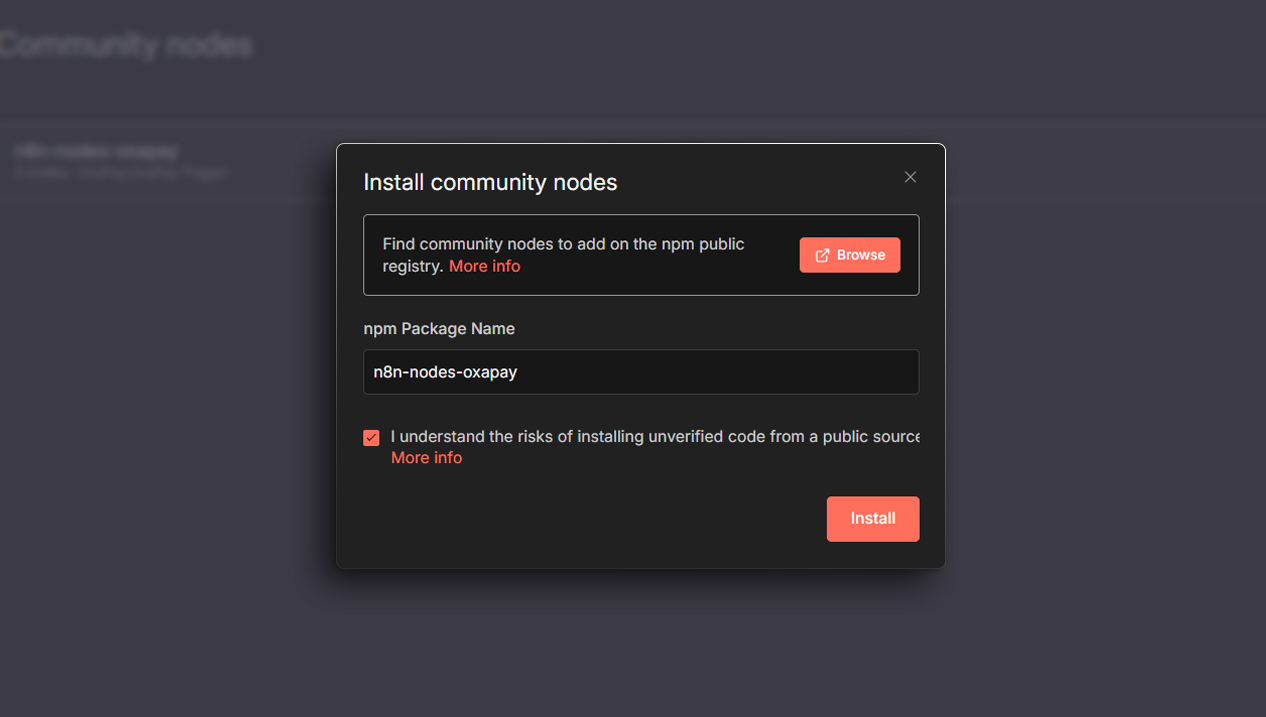Dismiss dialog by clicking the dimmed backdrop
The width and height of the screenshot is (1266, 717).
[x=1100, y=400]
